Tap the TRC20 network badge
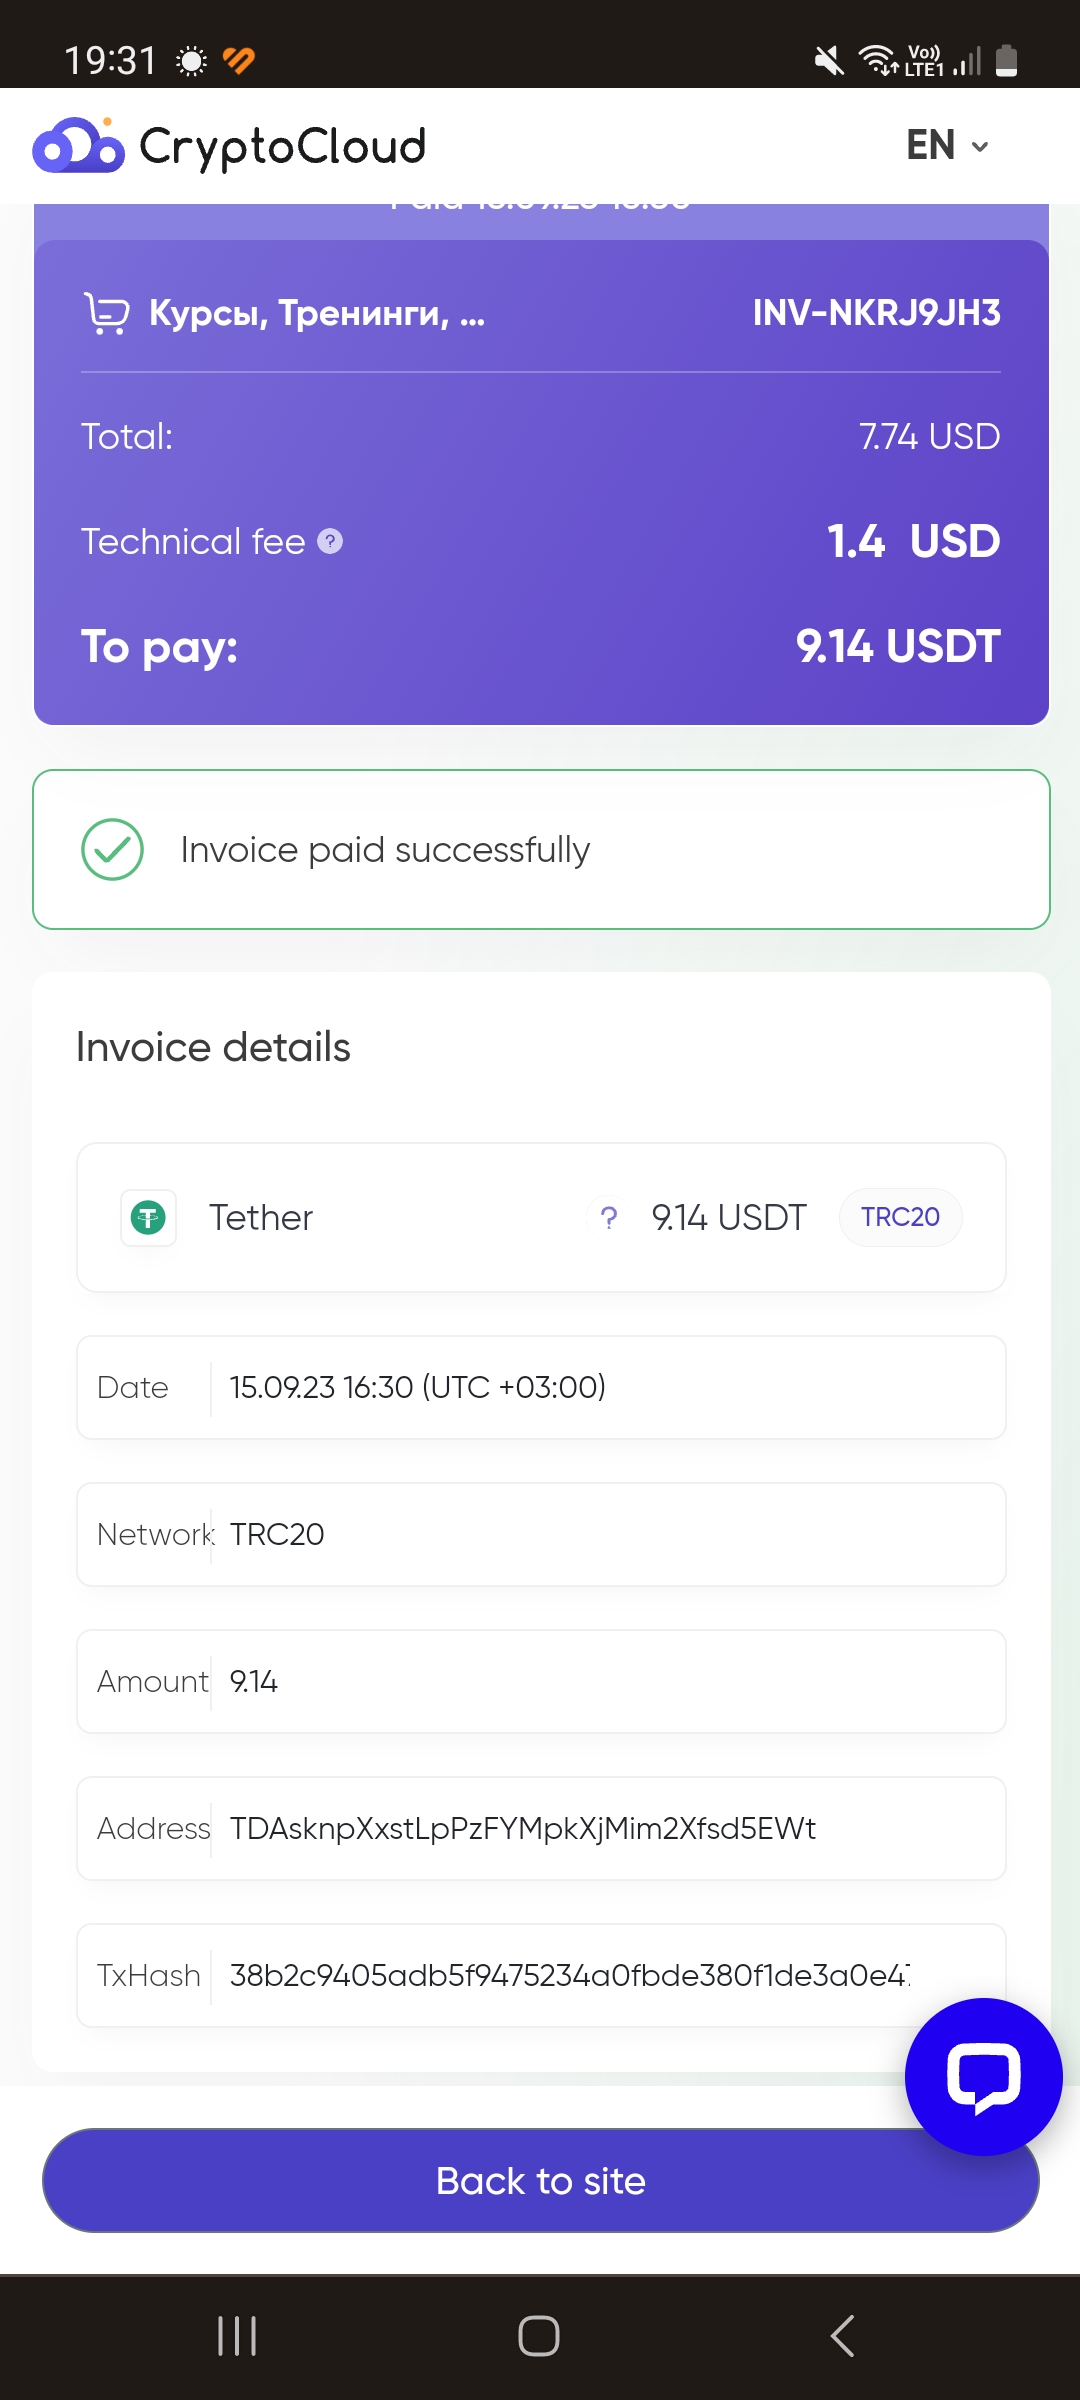 click(x=900, y=1217)
